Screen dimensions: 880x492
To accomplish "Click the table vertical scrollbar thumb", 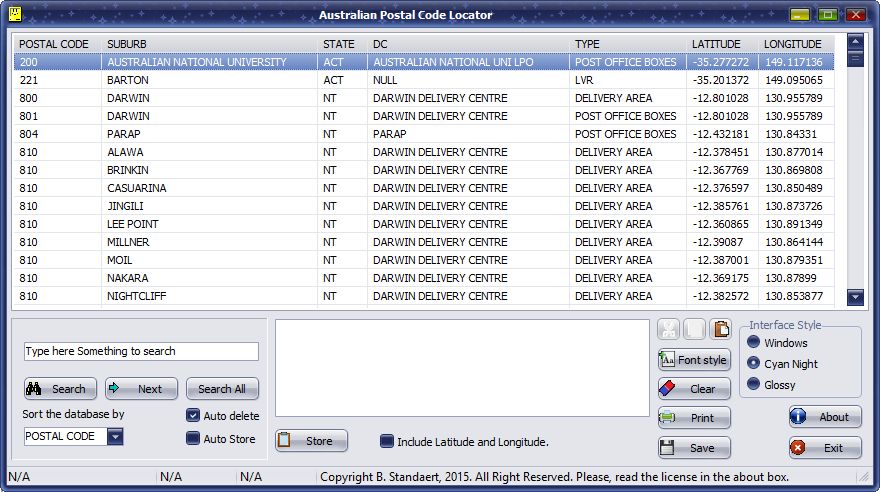I will (x=855, y=59).
